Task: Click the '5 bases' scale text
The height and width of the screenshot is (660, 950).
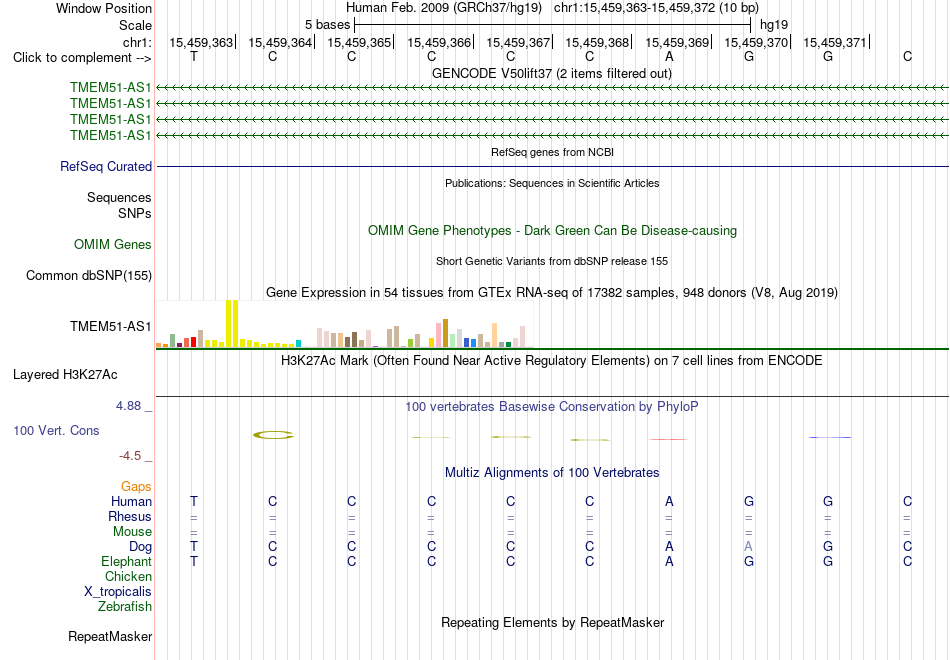Action: (x=327, y=25)
